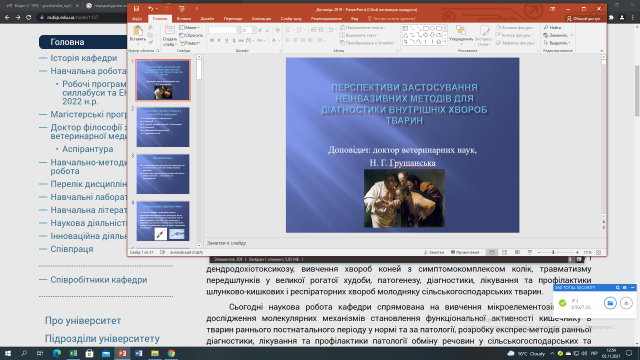Open the Arrange (Упорядочить) button

click(x=461, y=34)
